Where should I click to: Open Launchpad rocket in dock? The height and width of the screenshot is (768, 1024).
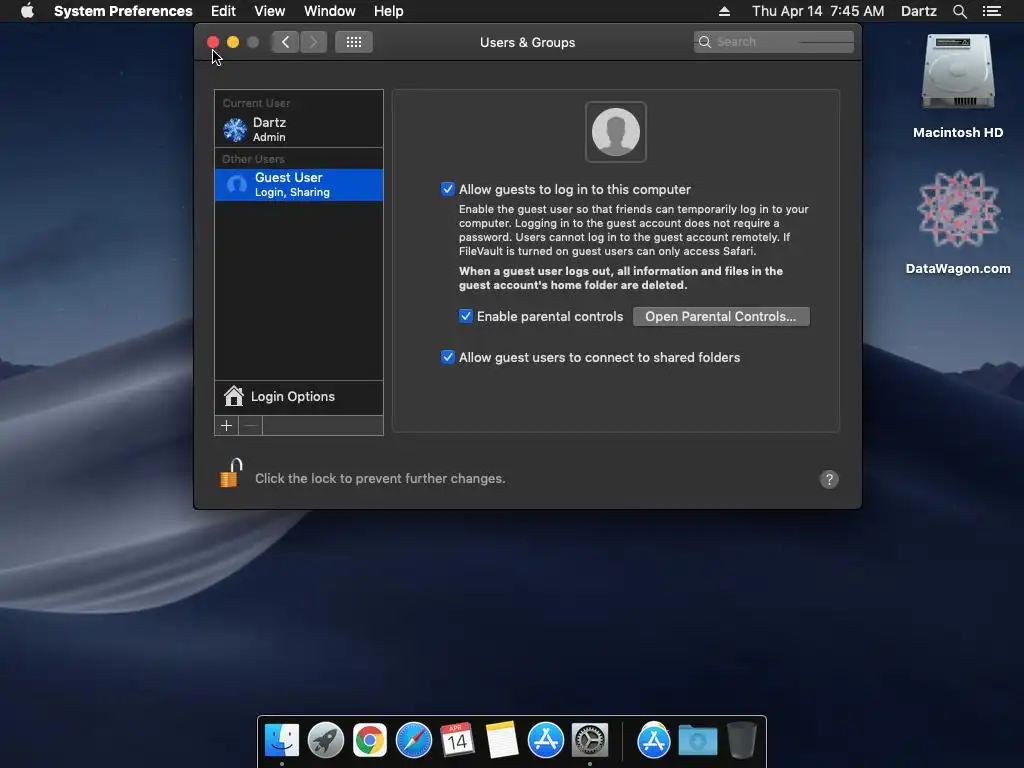(x=325, y=741)
